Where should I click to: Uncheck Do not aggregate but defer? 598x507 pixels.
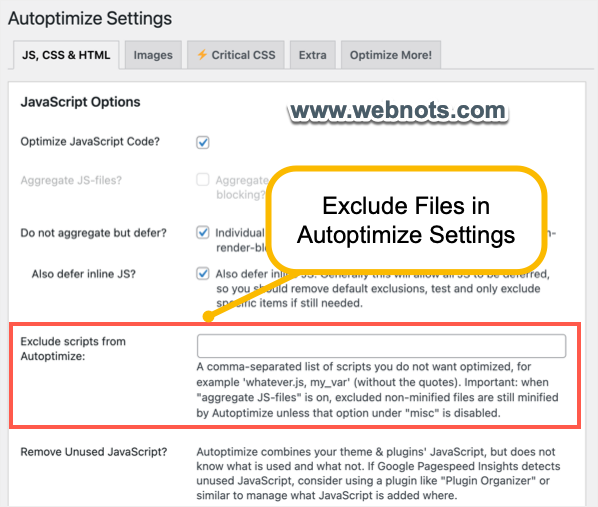click(203, 232)
